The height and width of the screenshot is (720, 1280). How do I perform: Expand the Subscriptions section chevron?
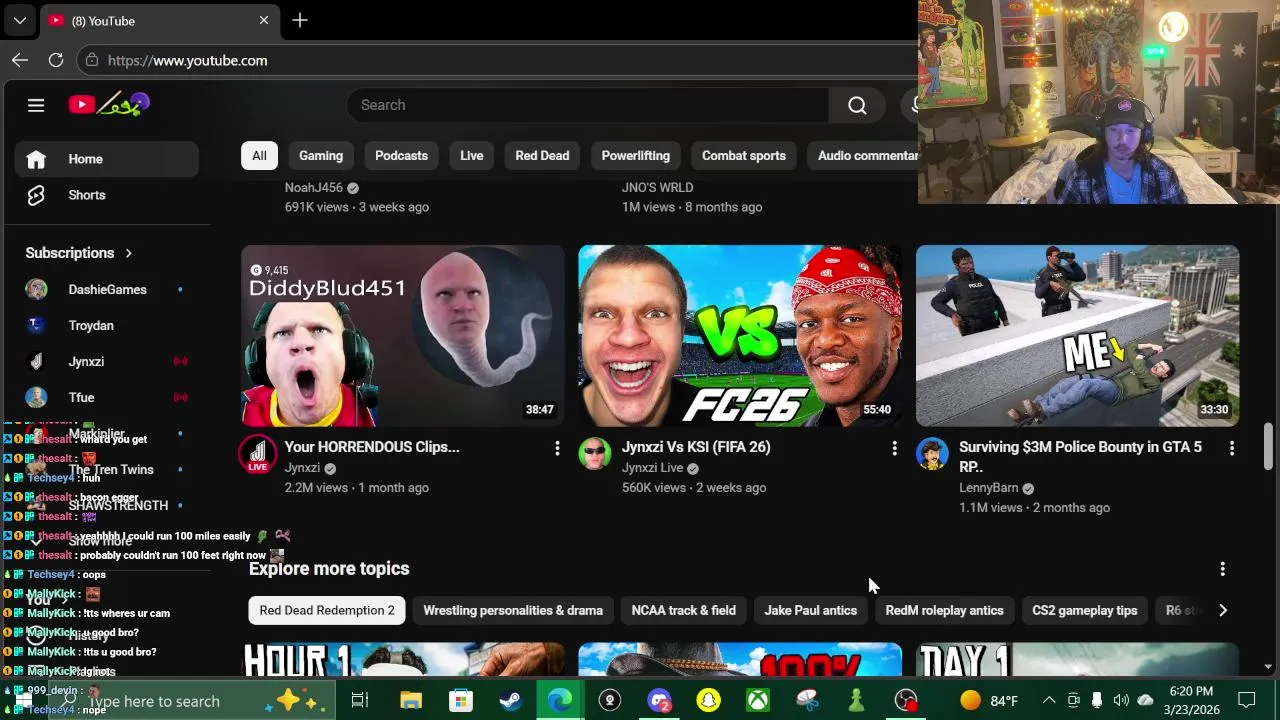pos(128,253)
